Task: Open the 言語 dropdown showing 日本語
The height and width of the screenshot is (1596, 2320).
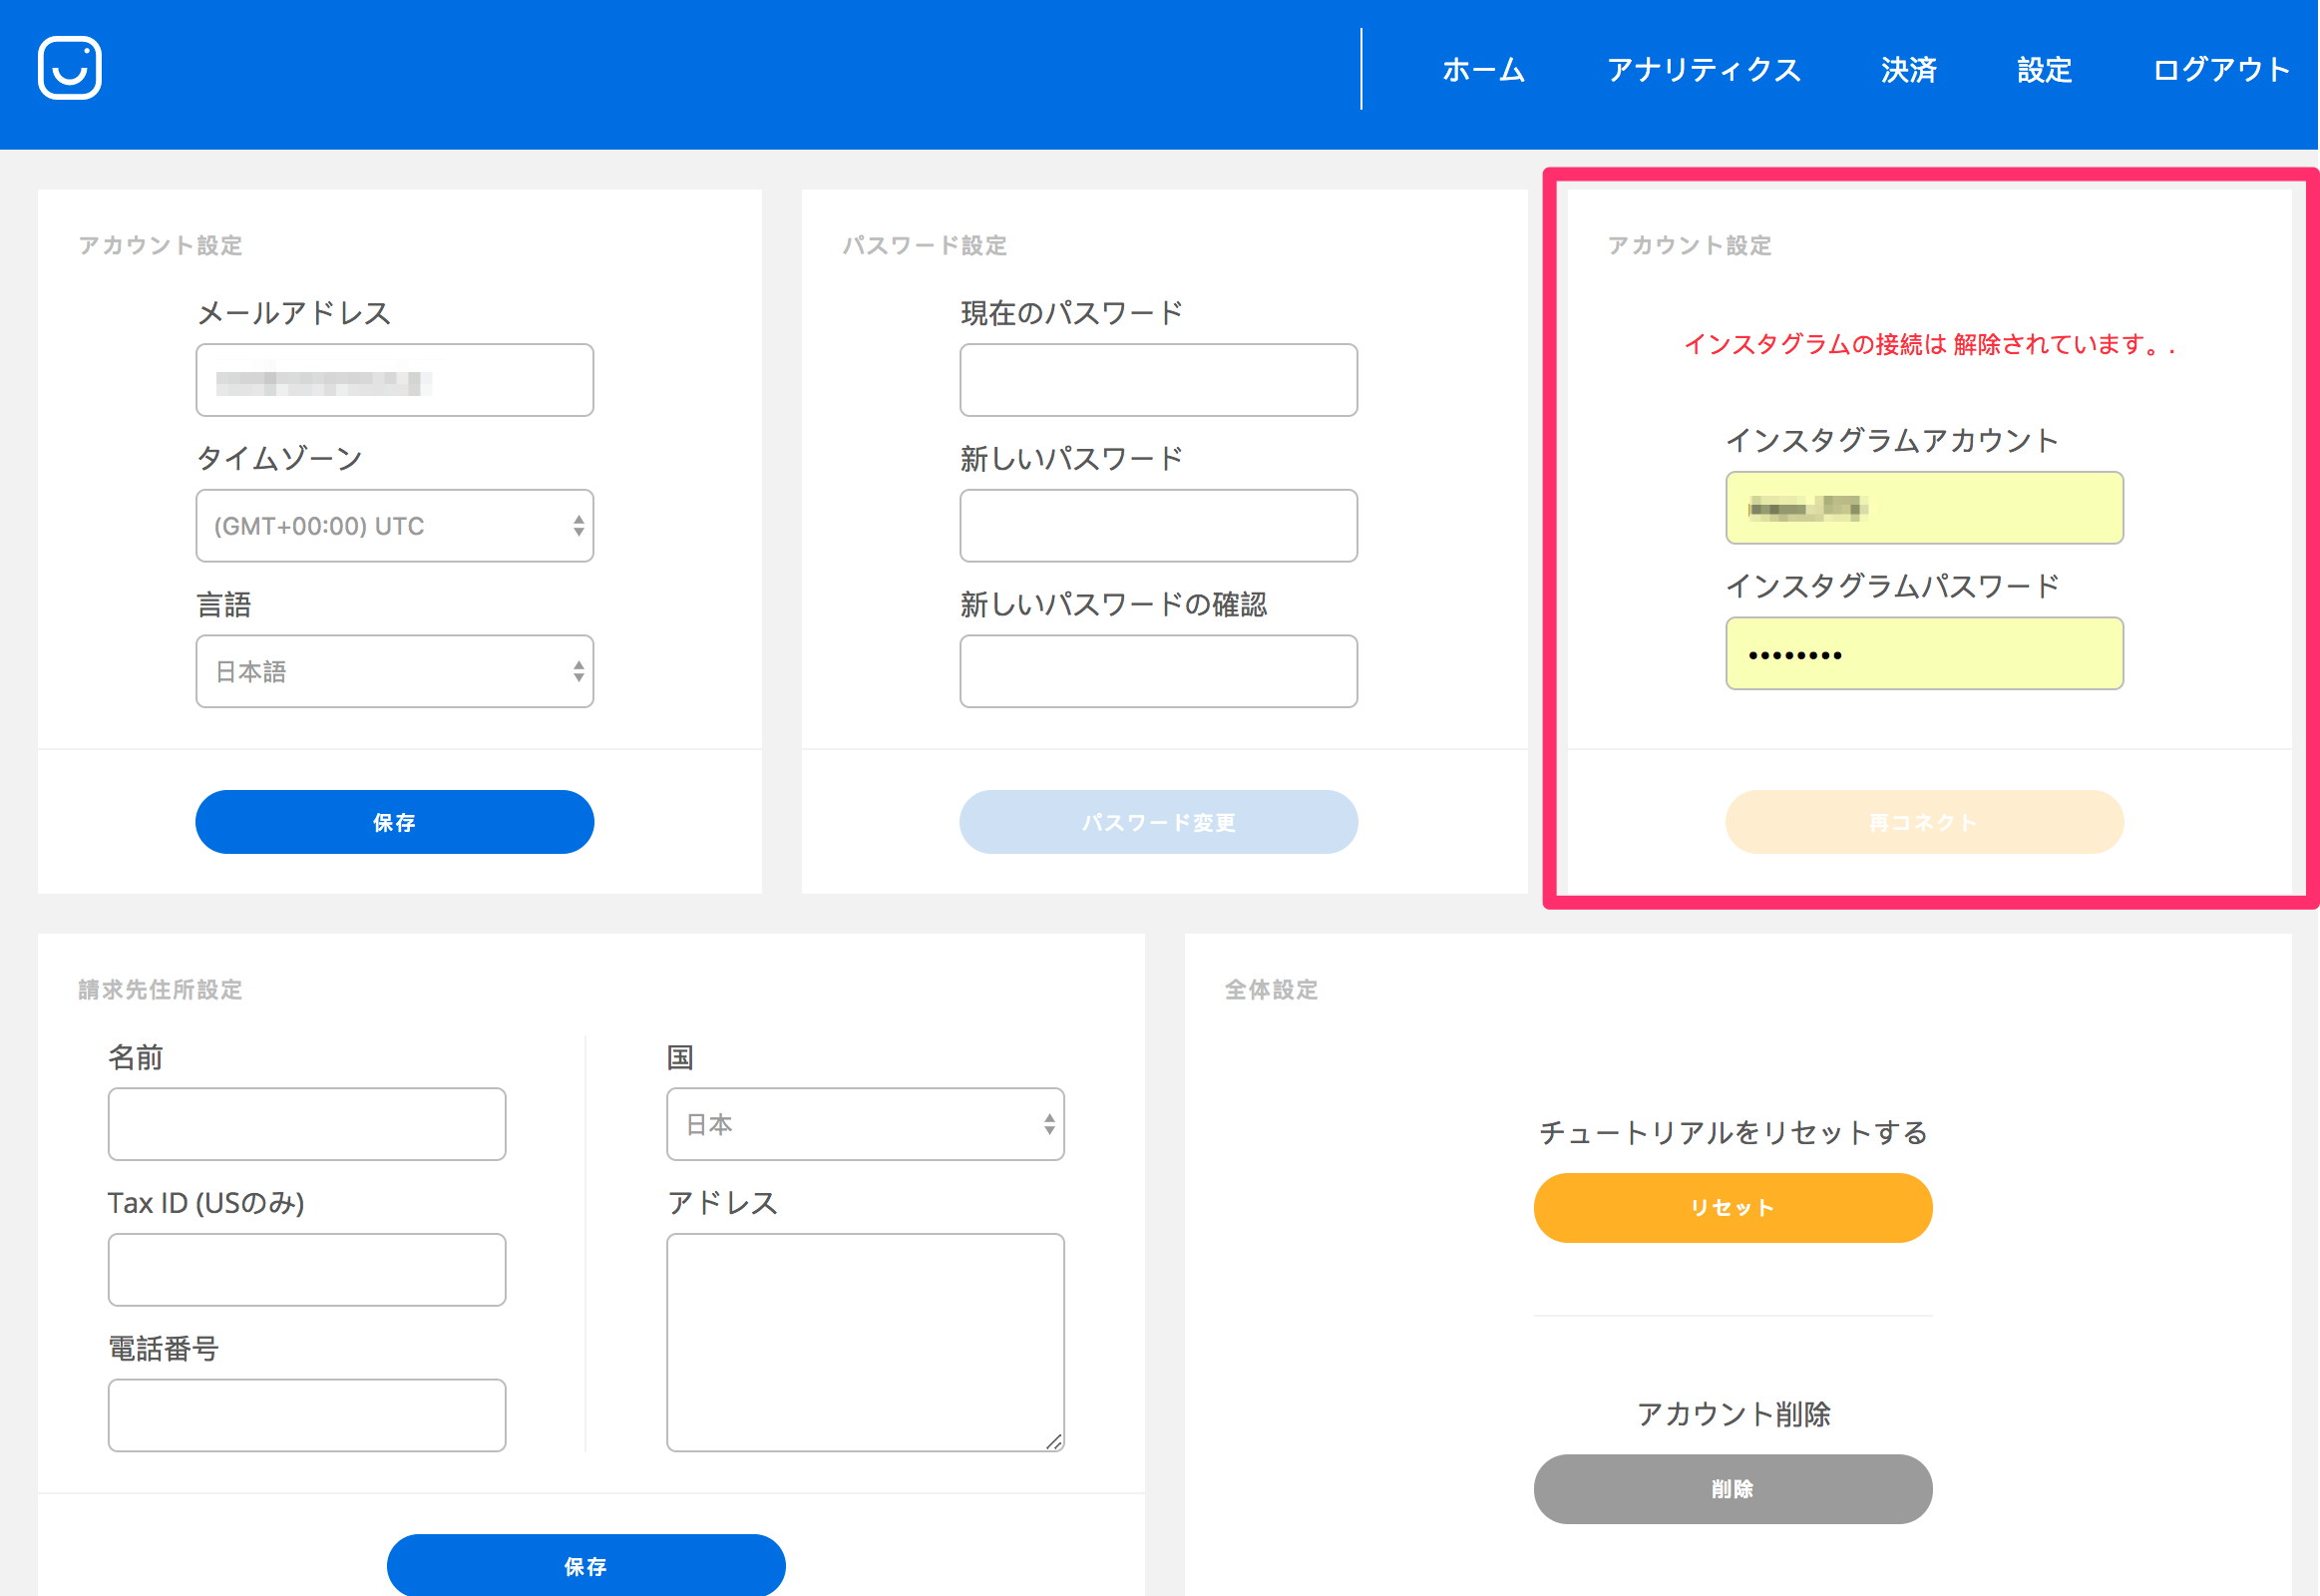Action: (x=394, y=672)
